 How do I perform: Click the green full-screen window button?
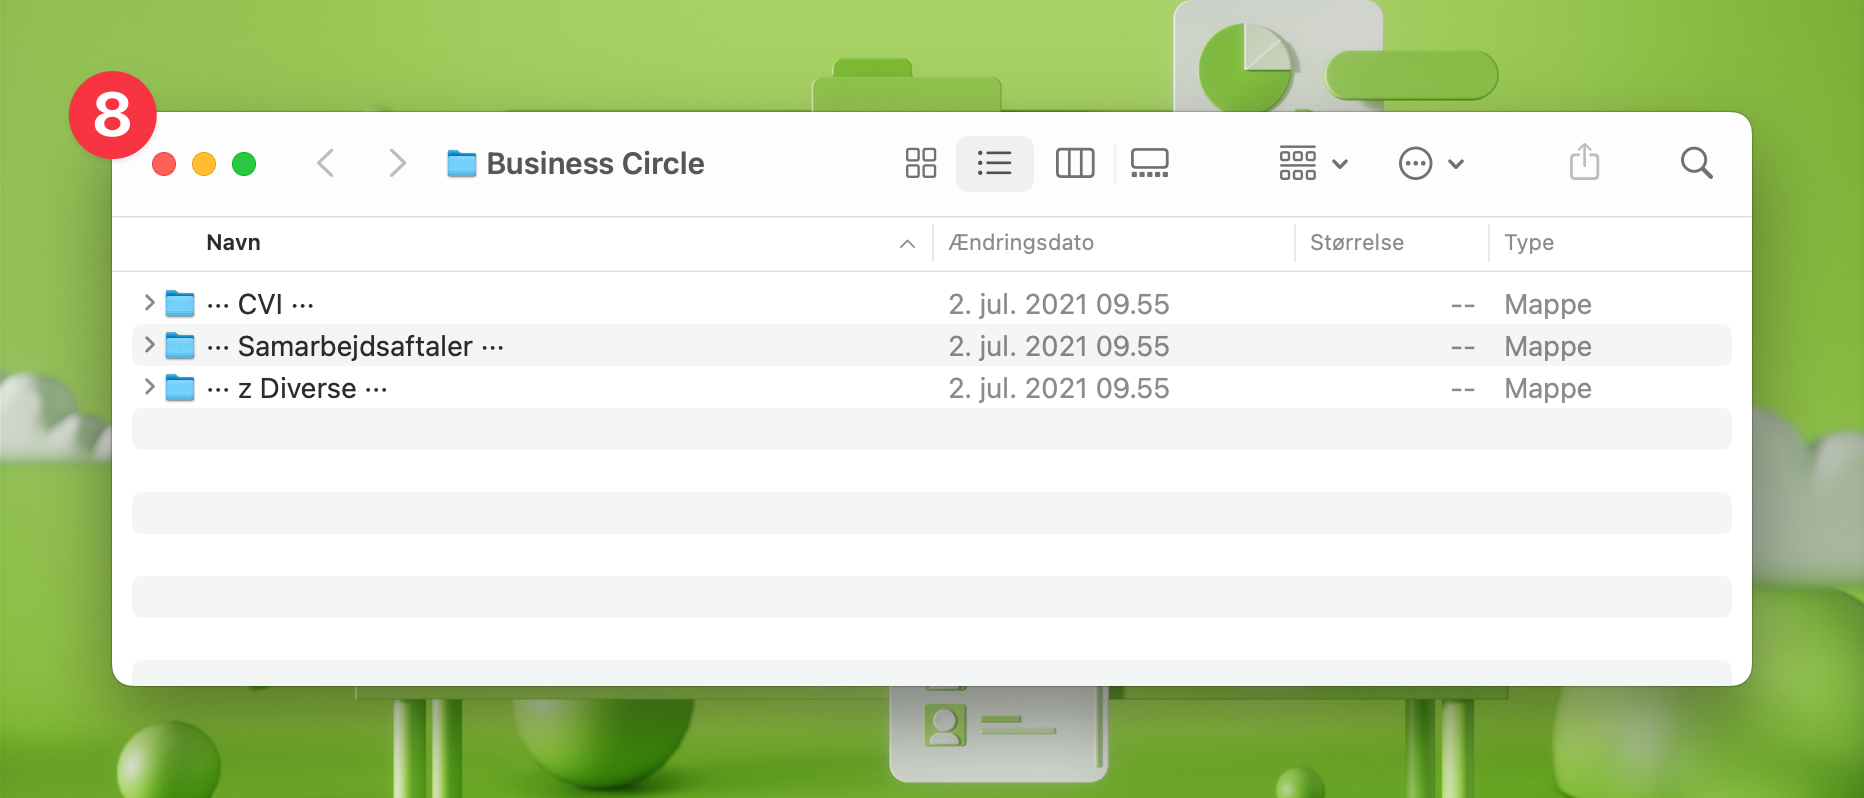244,164
